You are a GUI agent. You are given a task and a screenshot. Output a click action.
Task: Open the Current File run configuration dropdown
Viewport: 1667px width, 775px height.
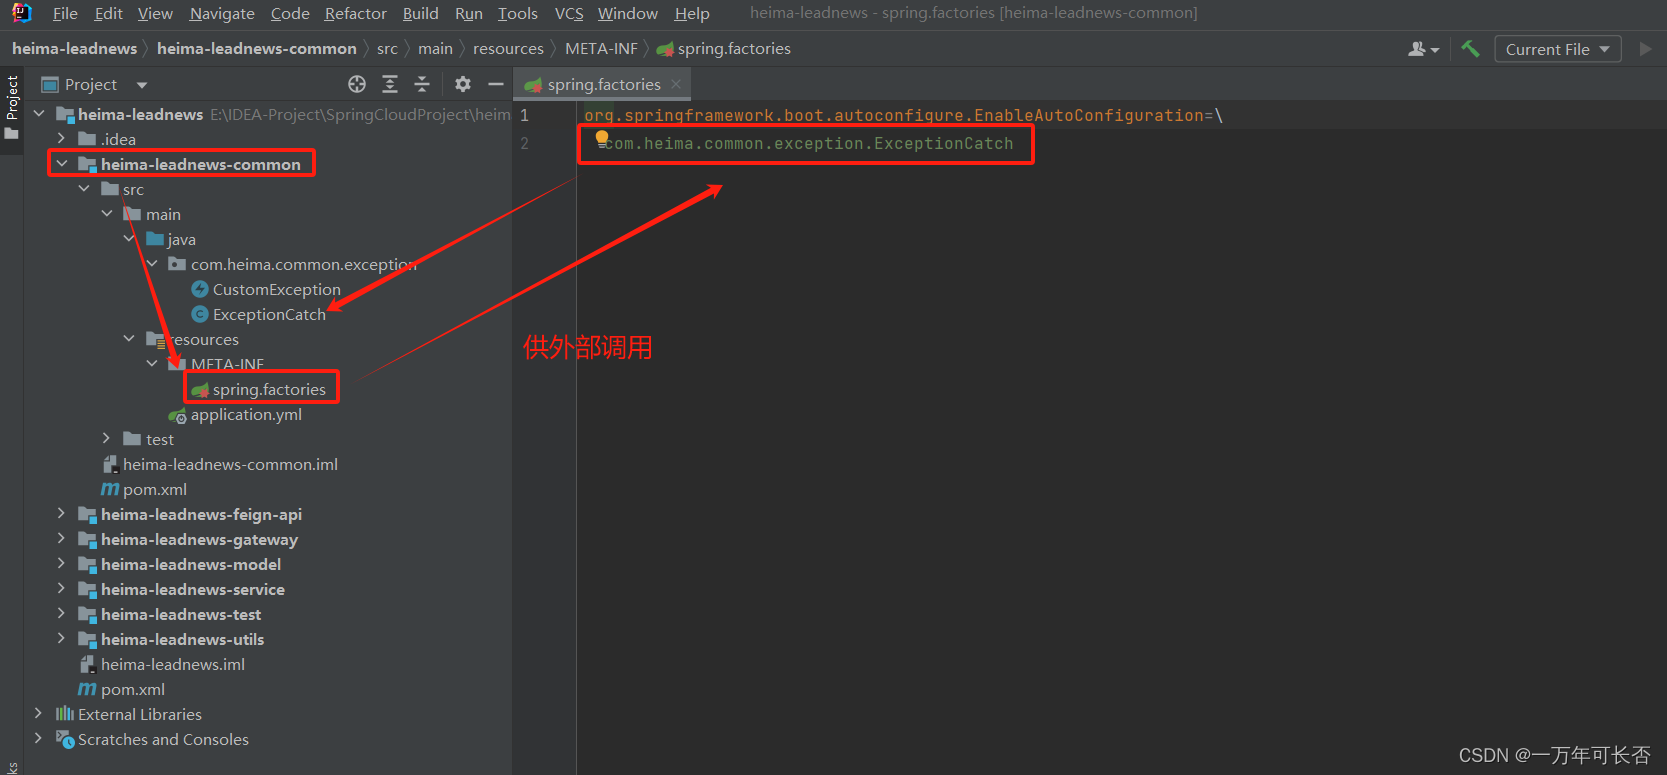pos(1557,49)
